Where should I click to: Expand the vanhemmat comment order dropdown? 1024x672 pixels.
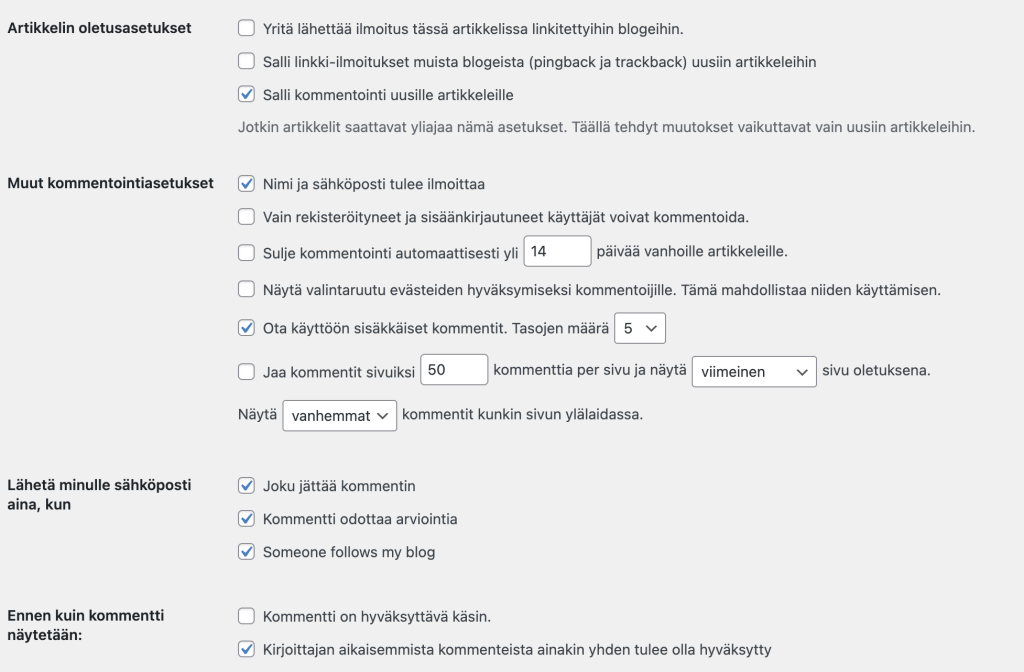339,415
